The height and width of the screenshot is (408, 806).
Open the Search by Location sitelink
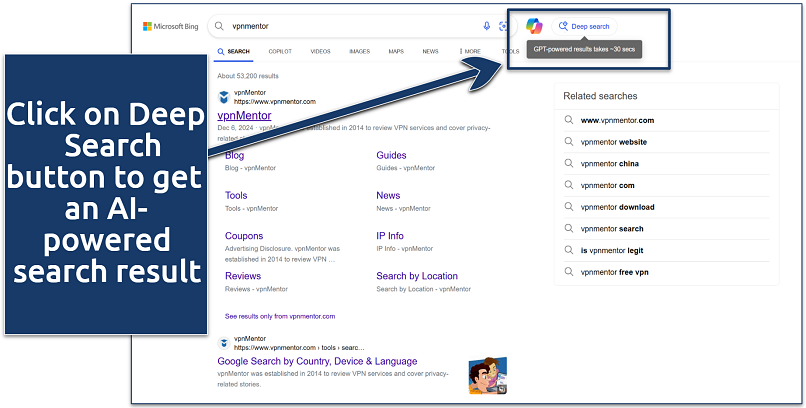417,276
